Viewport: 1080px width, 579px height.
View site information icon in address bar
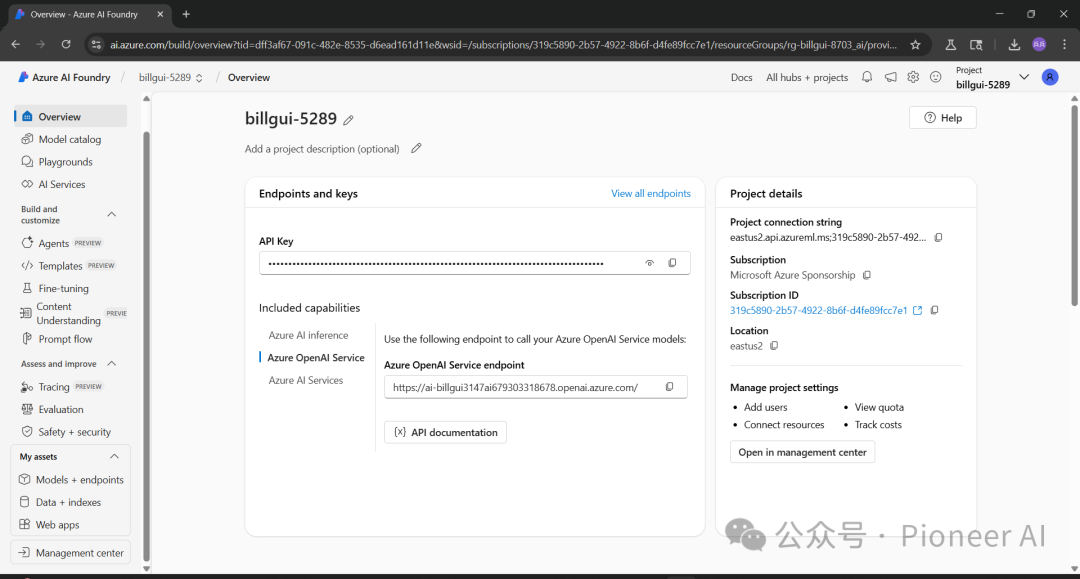(96, 45)
